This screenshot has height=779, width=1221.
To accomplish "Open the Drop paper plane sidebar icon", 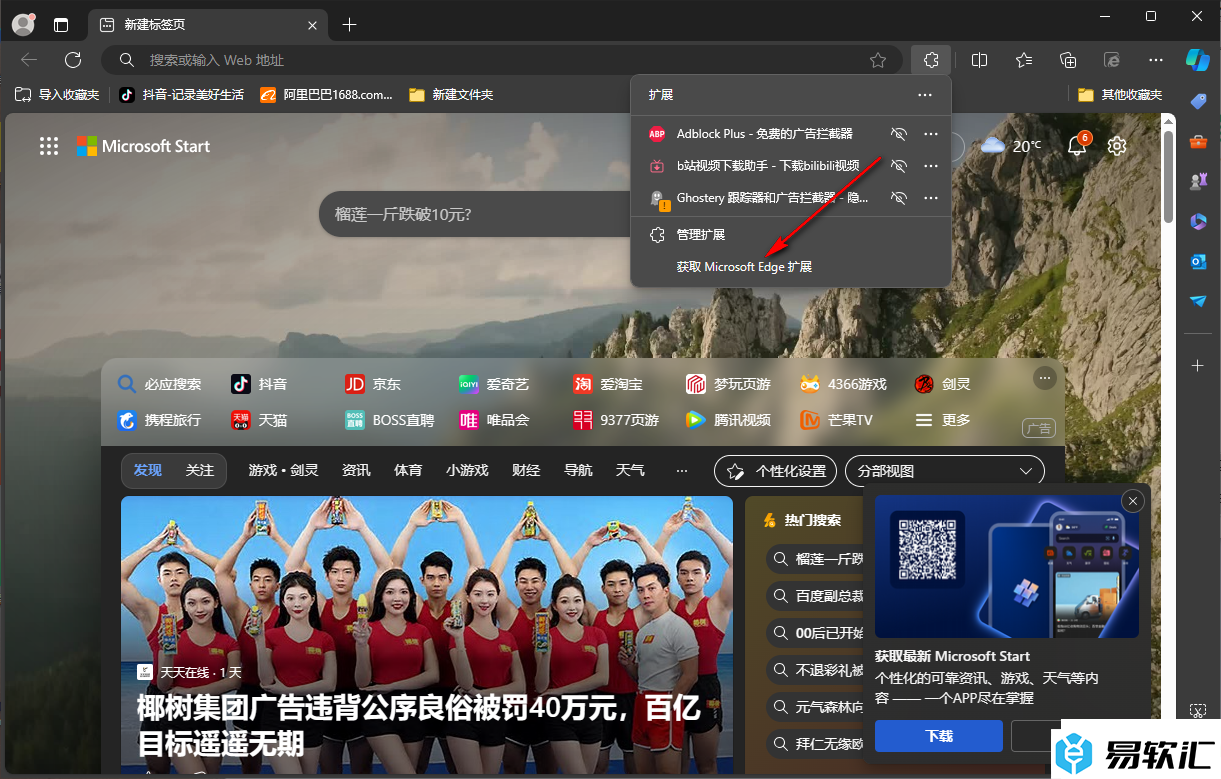I will tap(1198, 301).
